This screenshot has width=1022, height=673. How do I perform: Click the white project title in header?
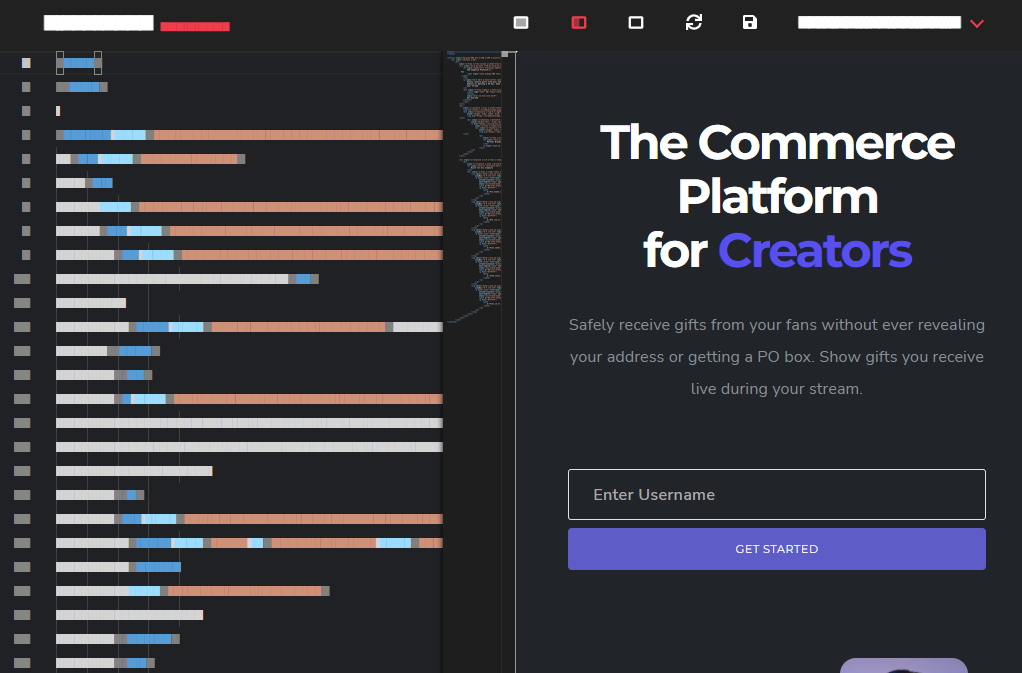click(98, 23)
